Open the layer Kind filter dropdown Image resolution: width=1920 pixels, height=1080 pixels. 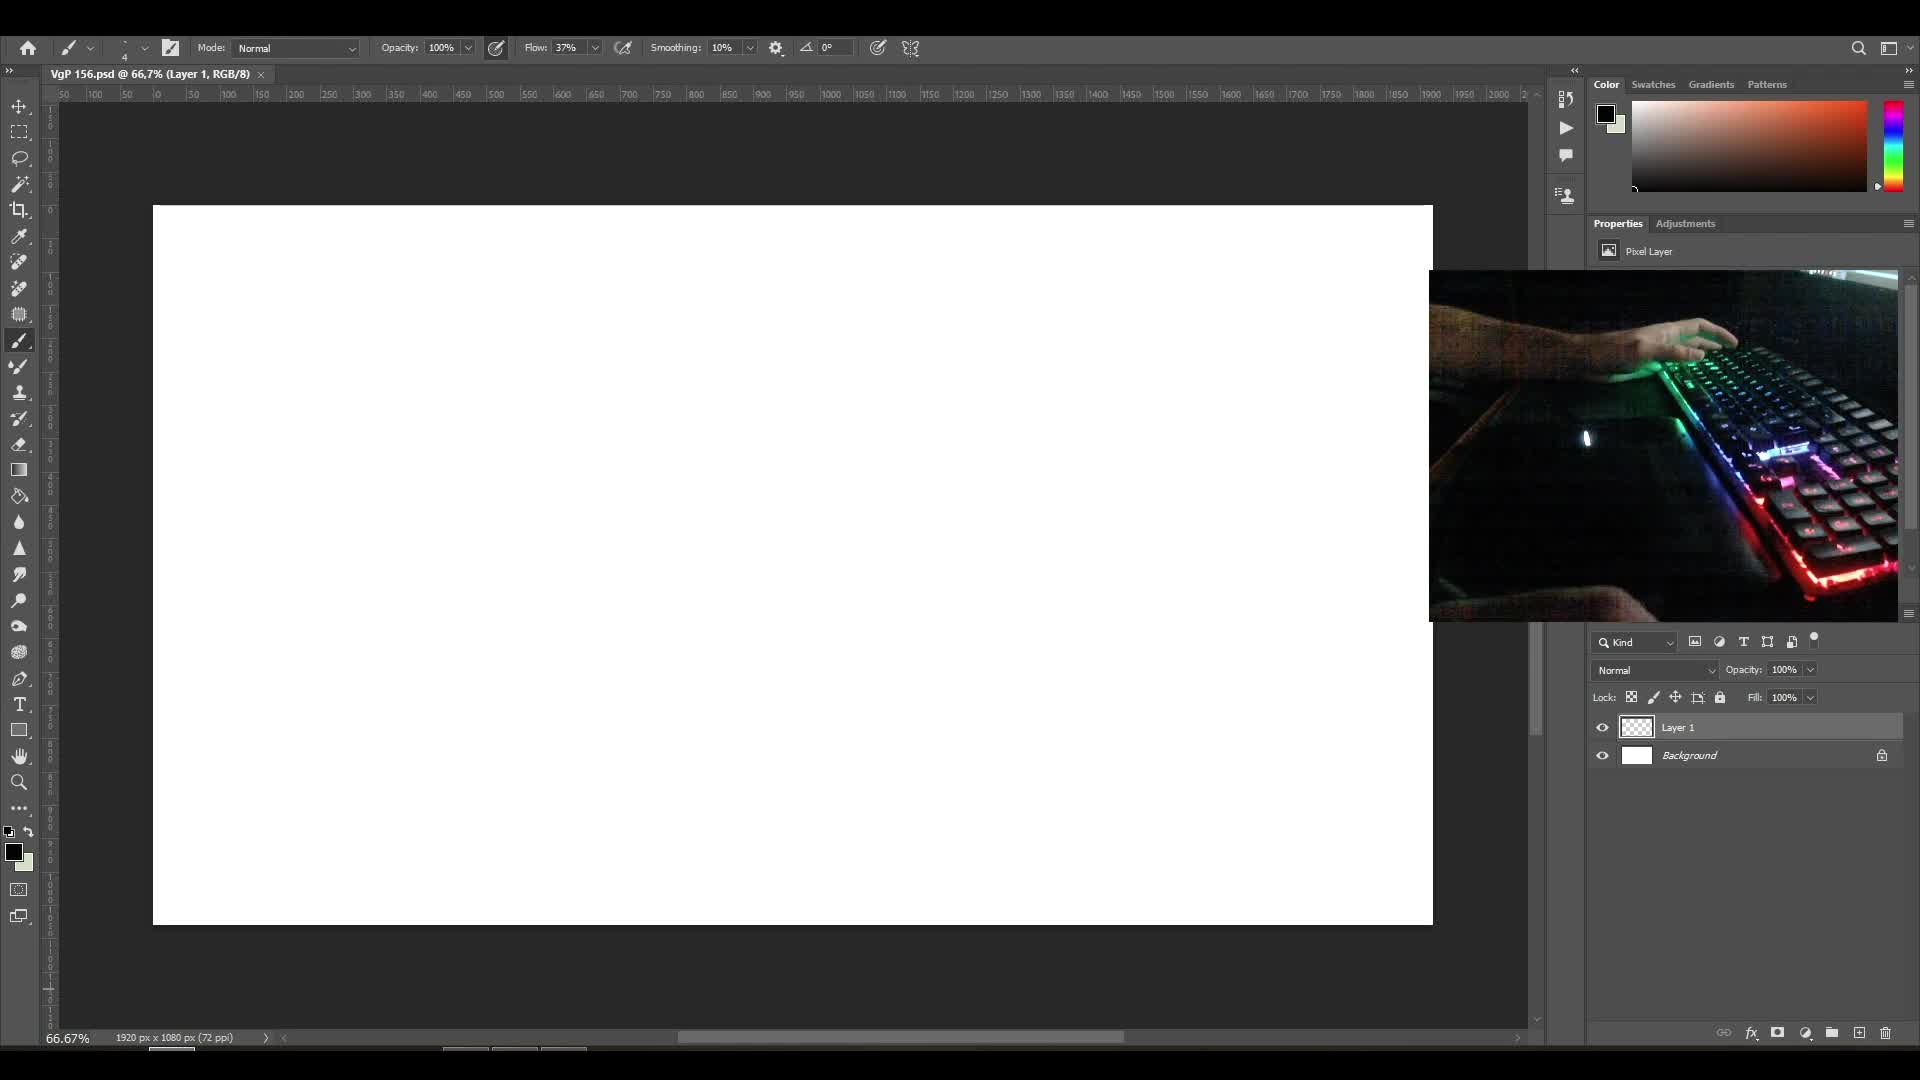1636,642
